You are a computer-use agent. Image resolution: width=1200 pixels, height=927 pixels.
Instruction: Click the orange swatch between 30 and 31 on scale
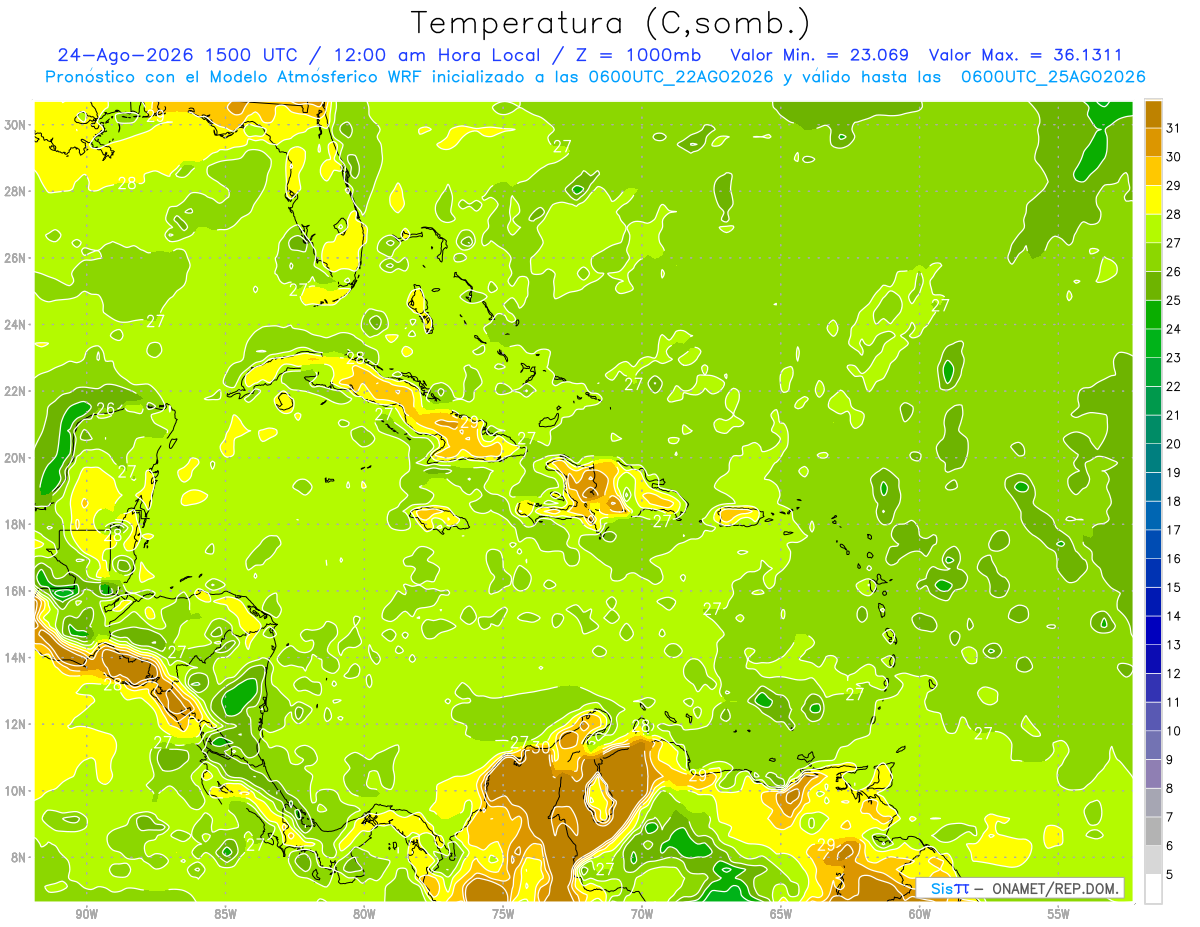(x=1153, y=143)
